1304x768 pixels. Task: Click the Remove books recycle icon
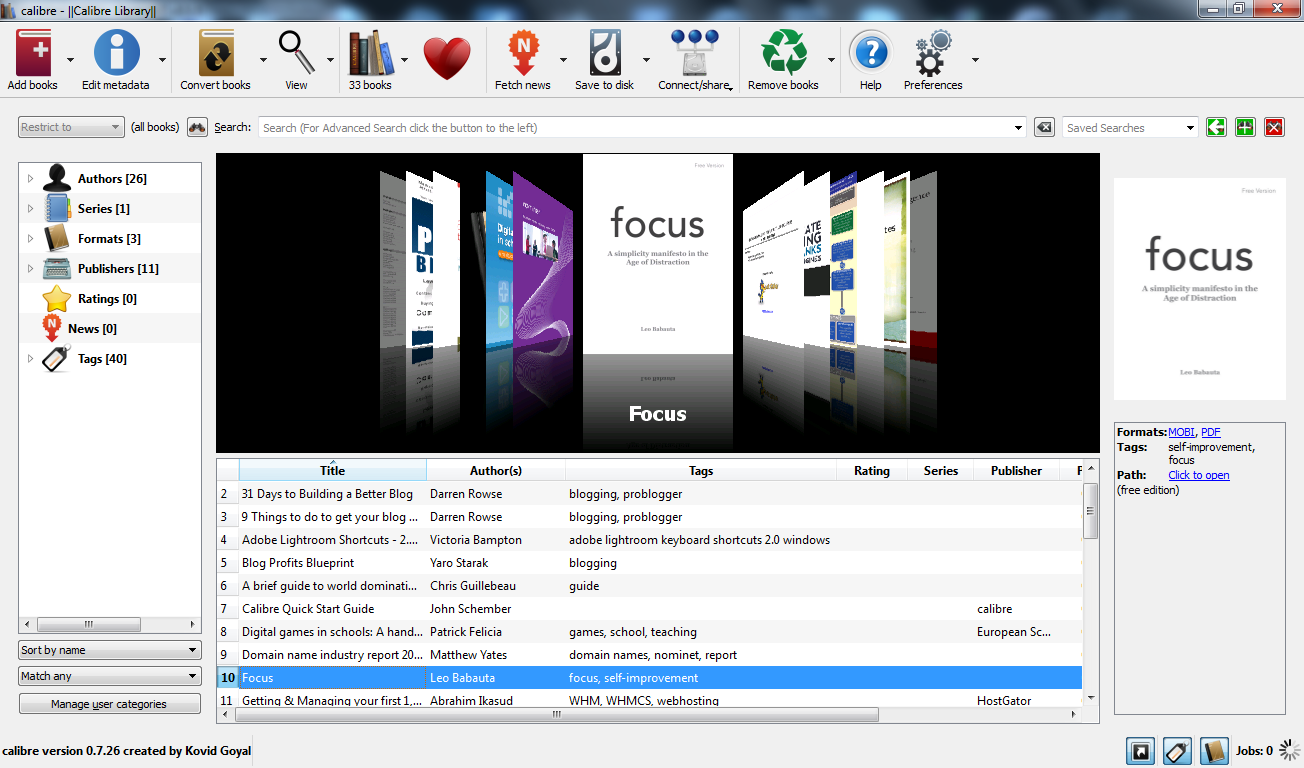pyautogui.click(x=784, y=53)
